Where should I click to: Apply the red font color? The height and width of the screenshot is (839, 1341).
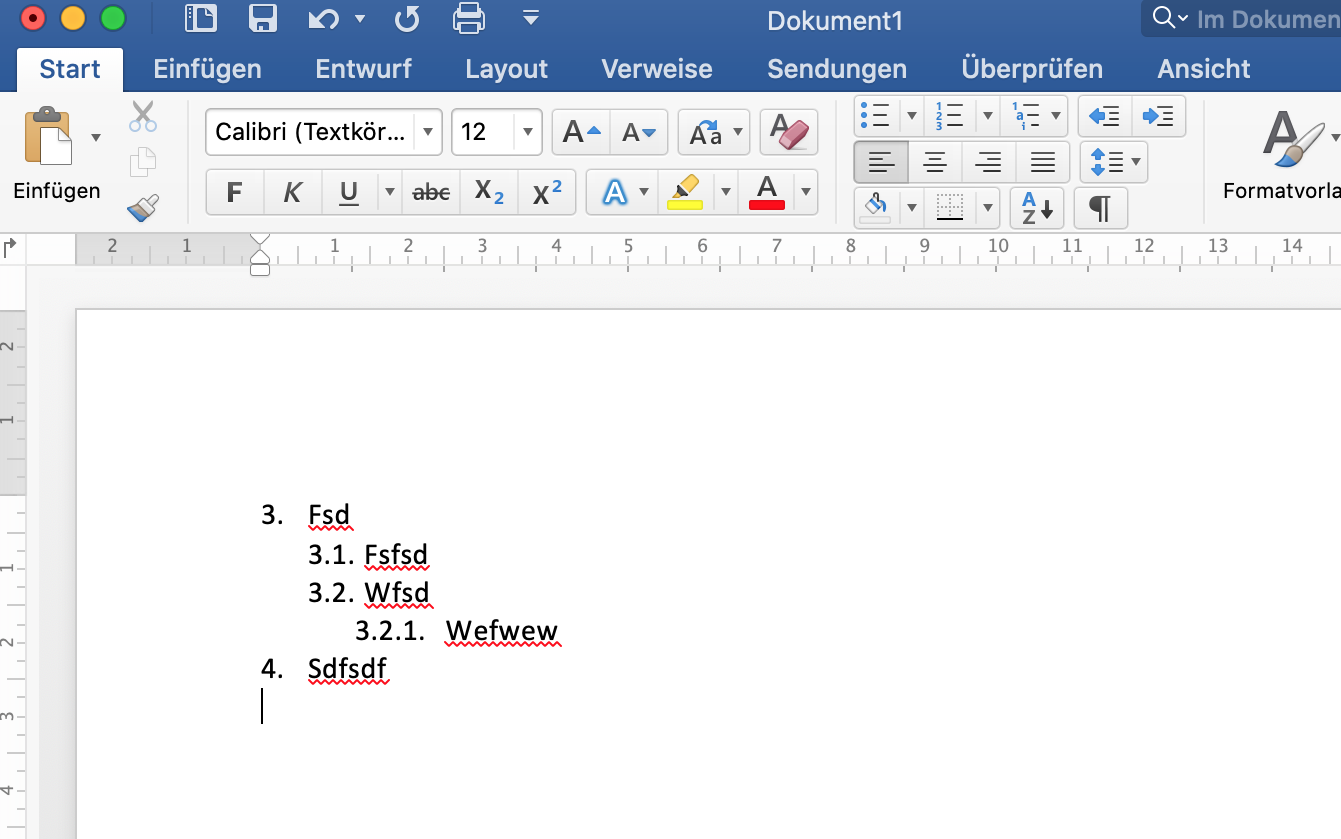coord(767,192)
